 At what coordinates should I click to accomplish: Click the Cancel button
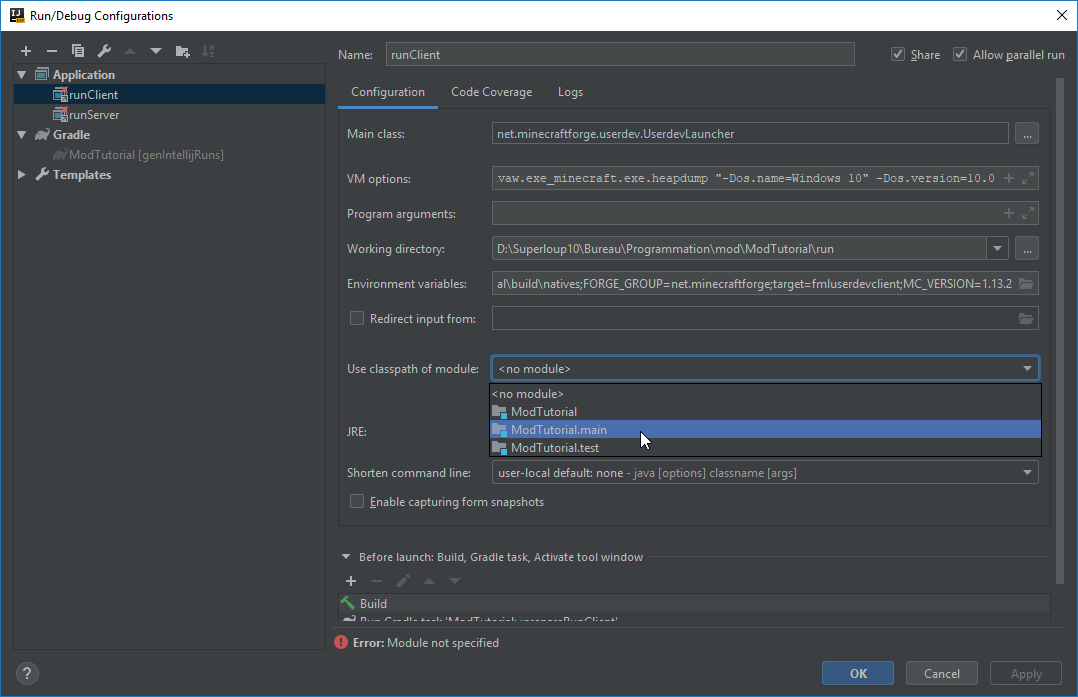[x=942, y=674]
